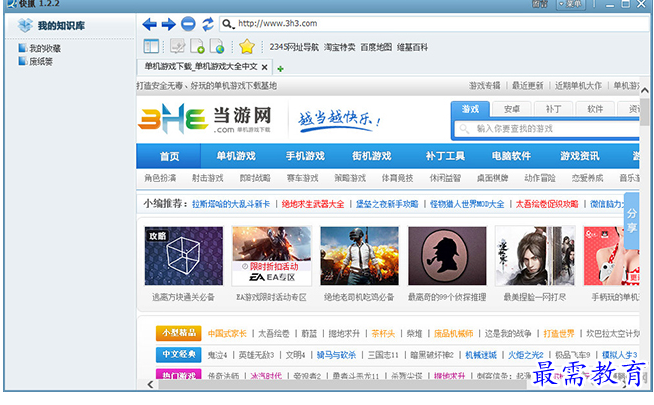
Task: Click the 桌面棋牌 category link
Action: pyautogui.click(x=493, y=178)
